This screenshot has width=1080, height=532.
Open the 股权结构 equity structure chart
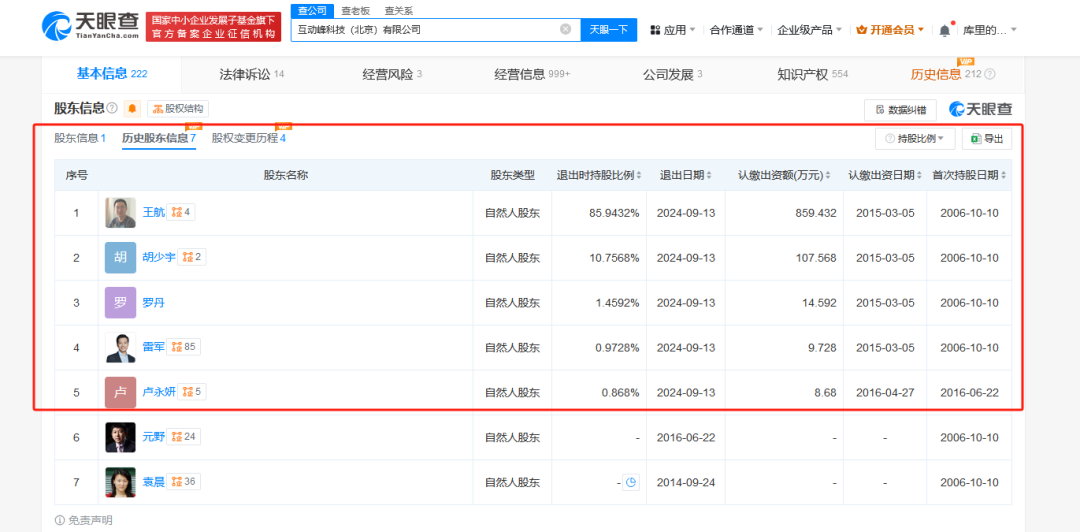pos(178,109)
